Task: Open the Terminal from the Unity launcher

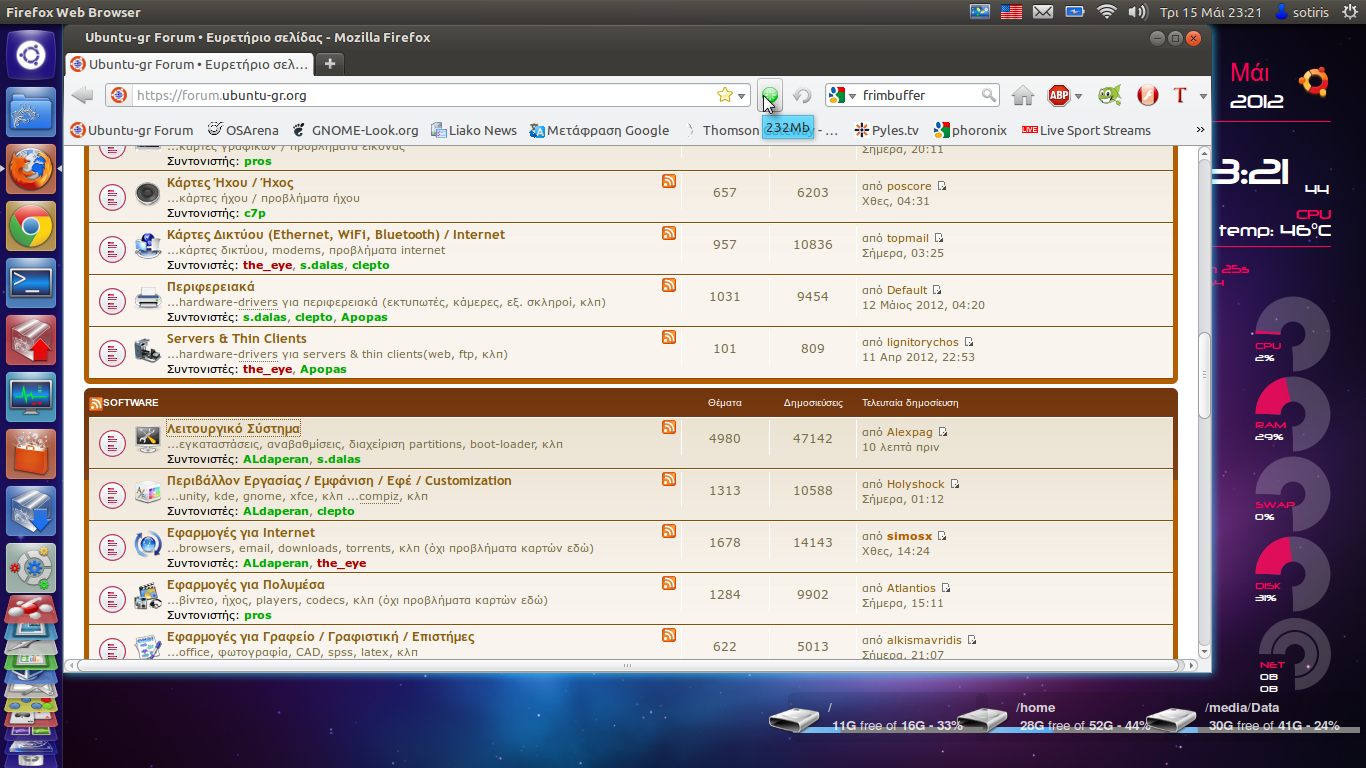Action: 31,284
